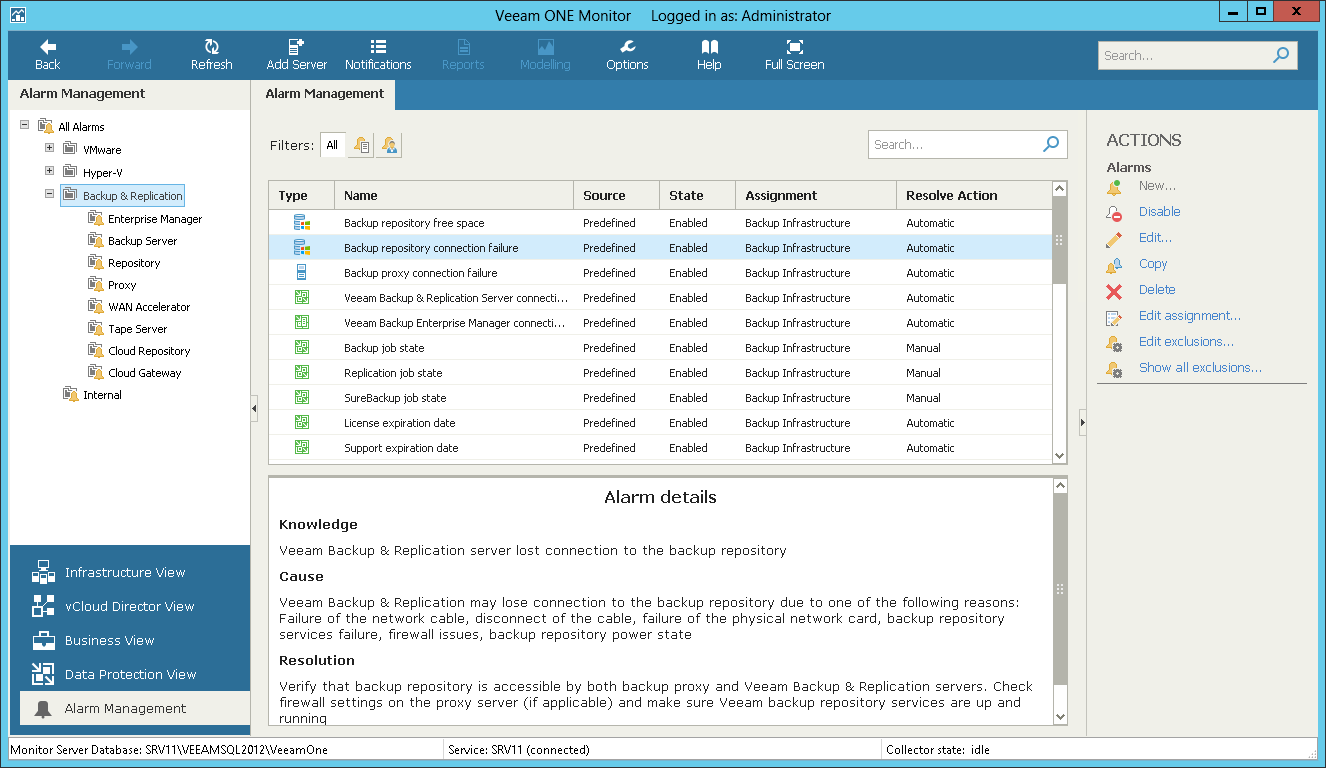The height and width of the screenshot is (768, 1326).
Task: Click the Disable action link
Action: pos(1159,212)
